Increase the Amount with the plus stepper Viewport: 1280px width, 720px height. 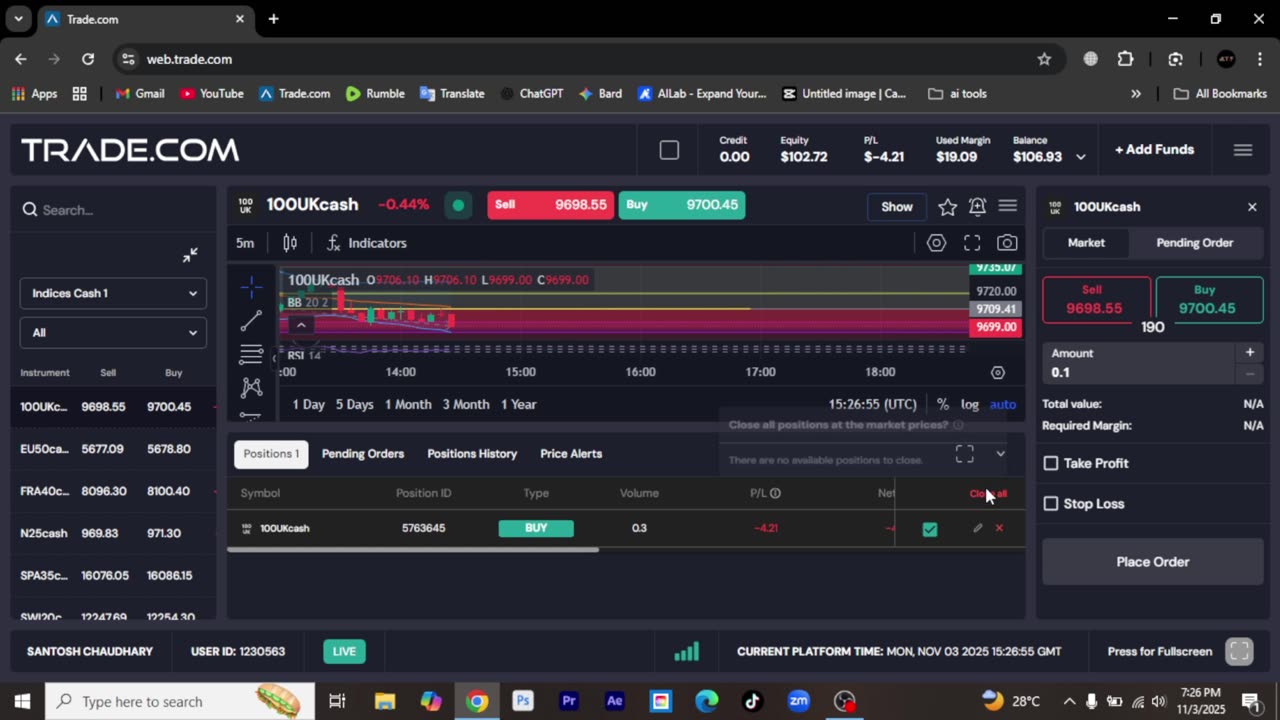click(1250, 352)
